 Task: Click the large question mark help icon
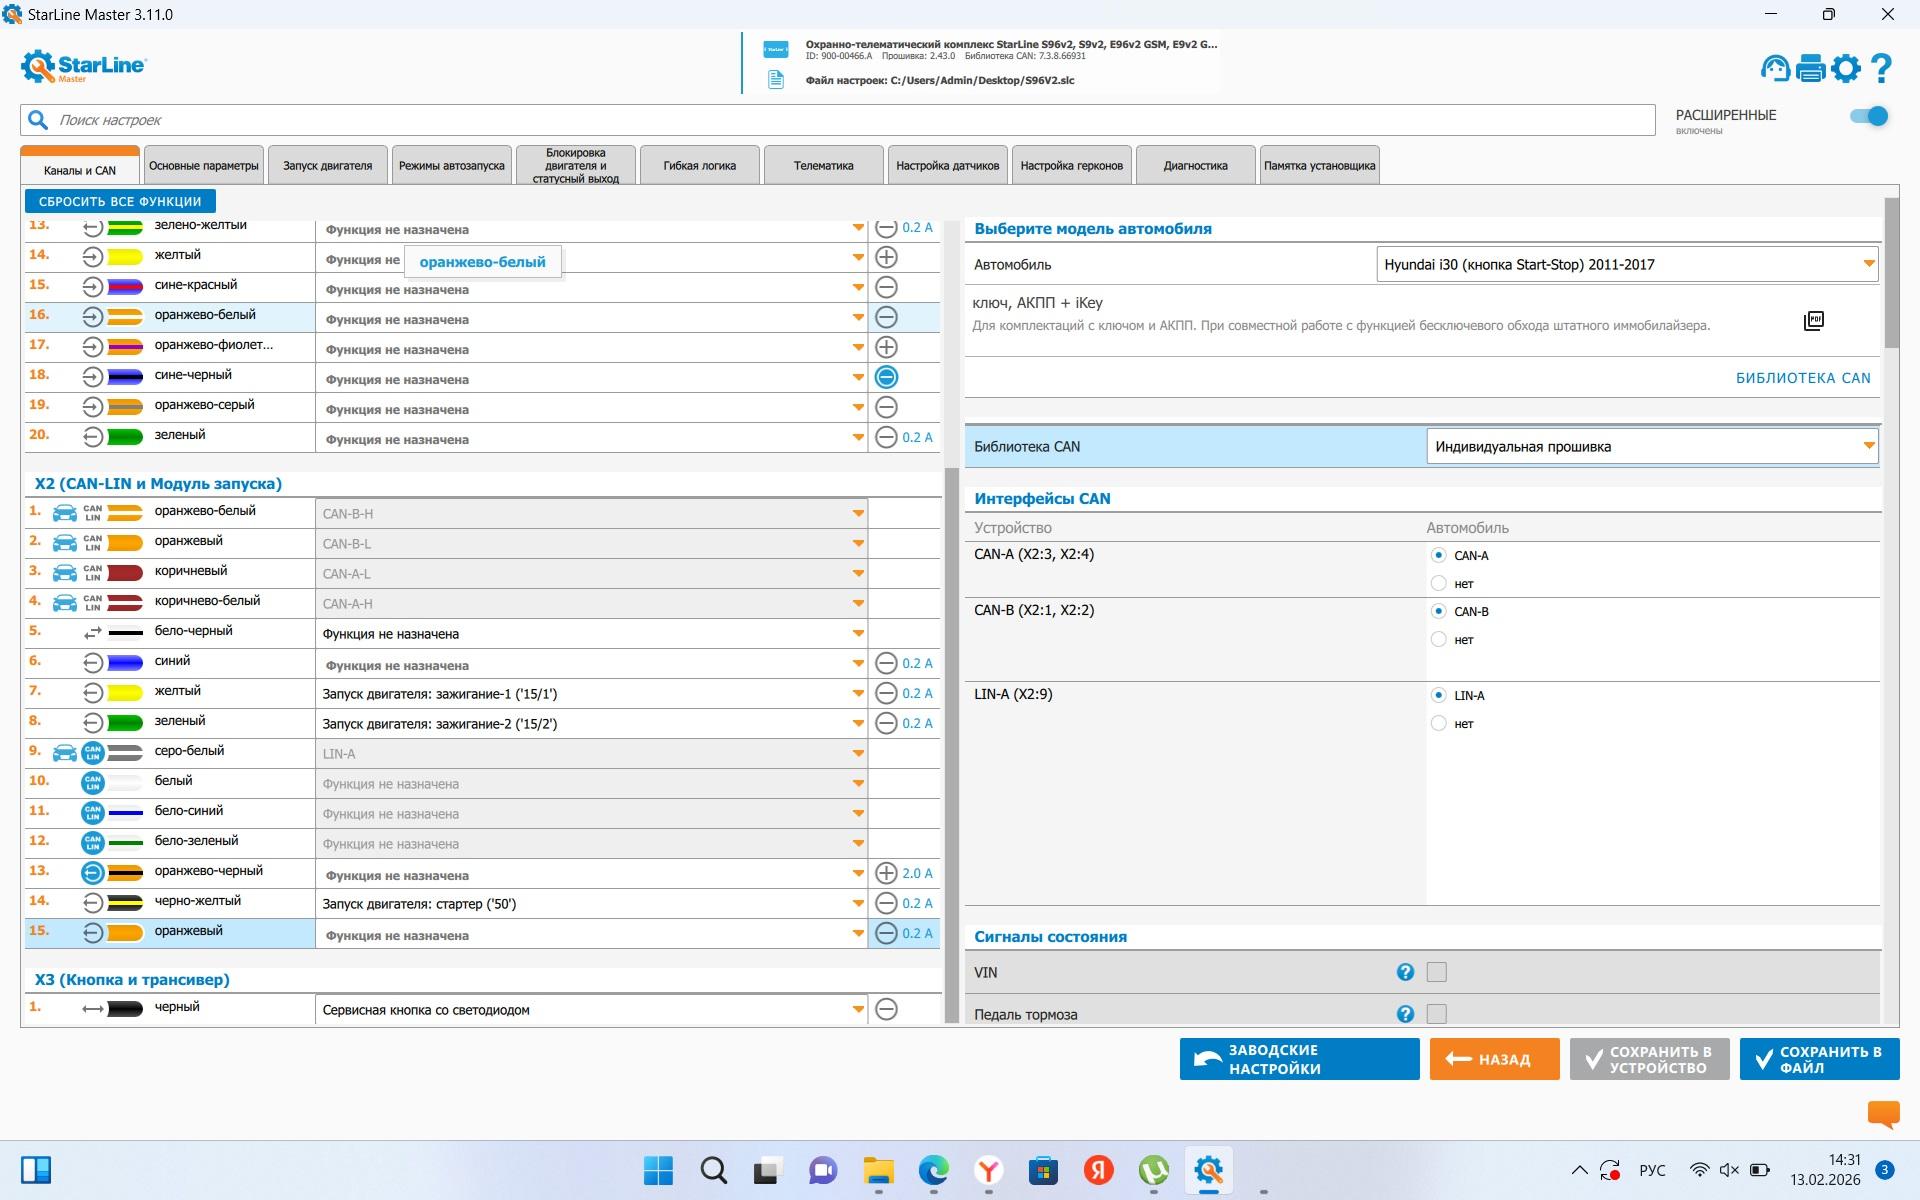click(1881, 68)
